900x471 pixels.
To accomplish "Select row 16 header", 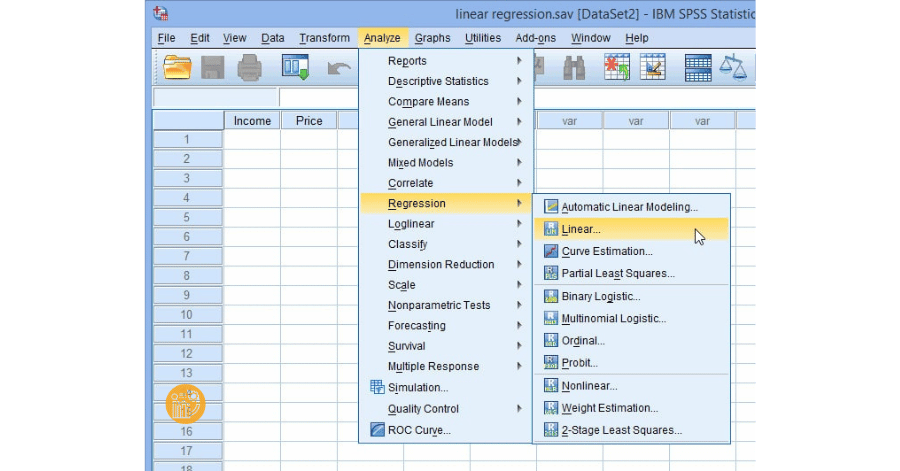I will coord(187,431).
